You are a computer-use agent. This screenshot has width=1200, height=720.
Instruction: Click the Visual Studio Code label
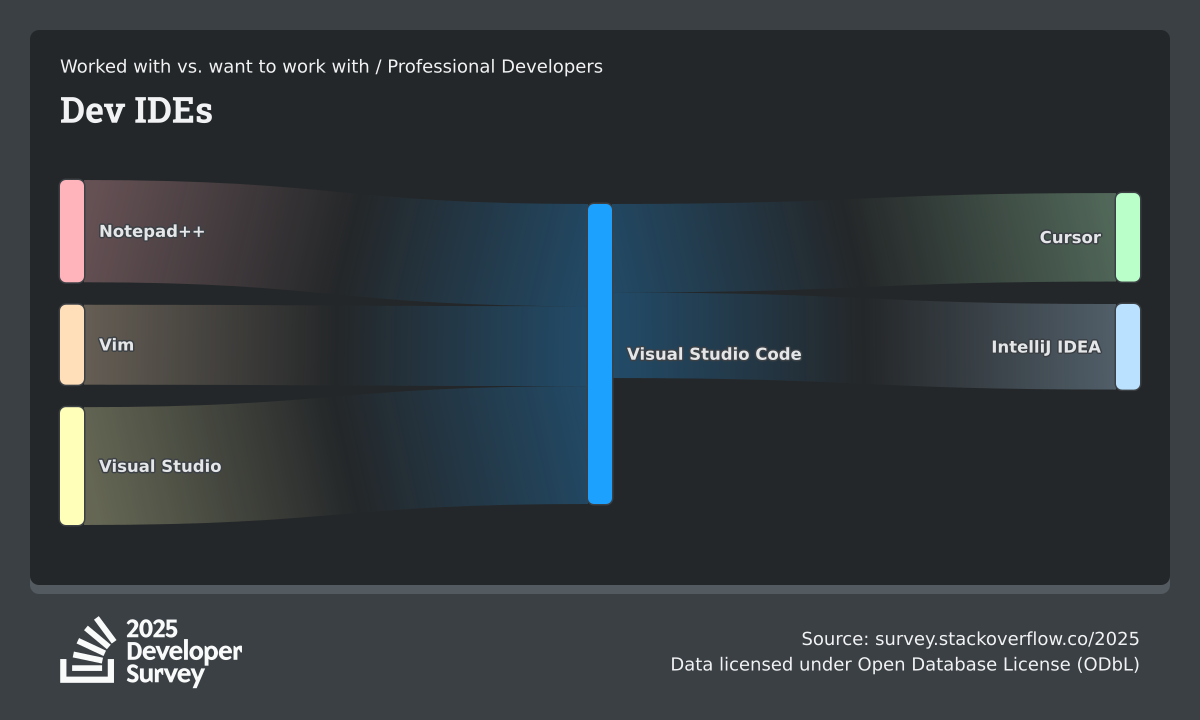[x=714, y=354]
